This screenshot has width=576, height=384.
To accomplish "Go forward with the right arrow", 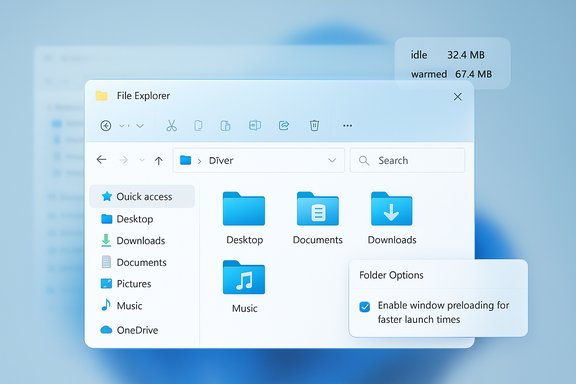I will click(124, 160).
